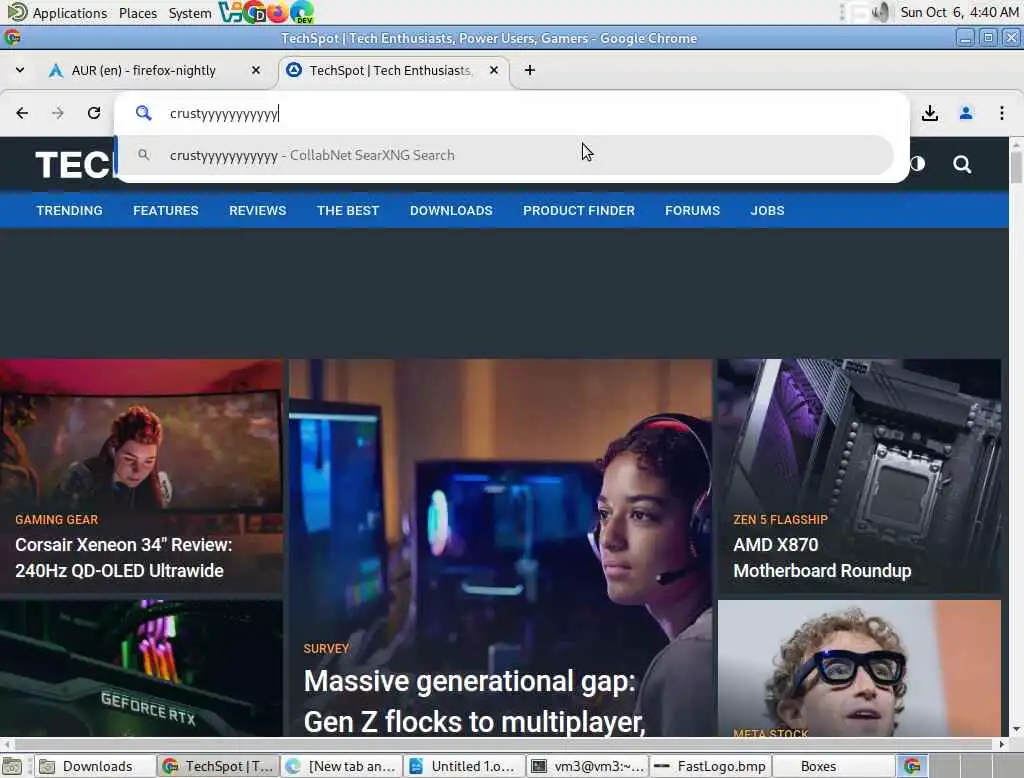The width and height of the screenshot is (1024, 778).
Task: Click the show desktop button in taskbar
Action: [x=12, y=766]
